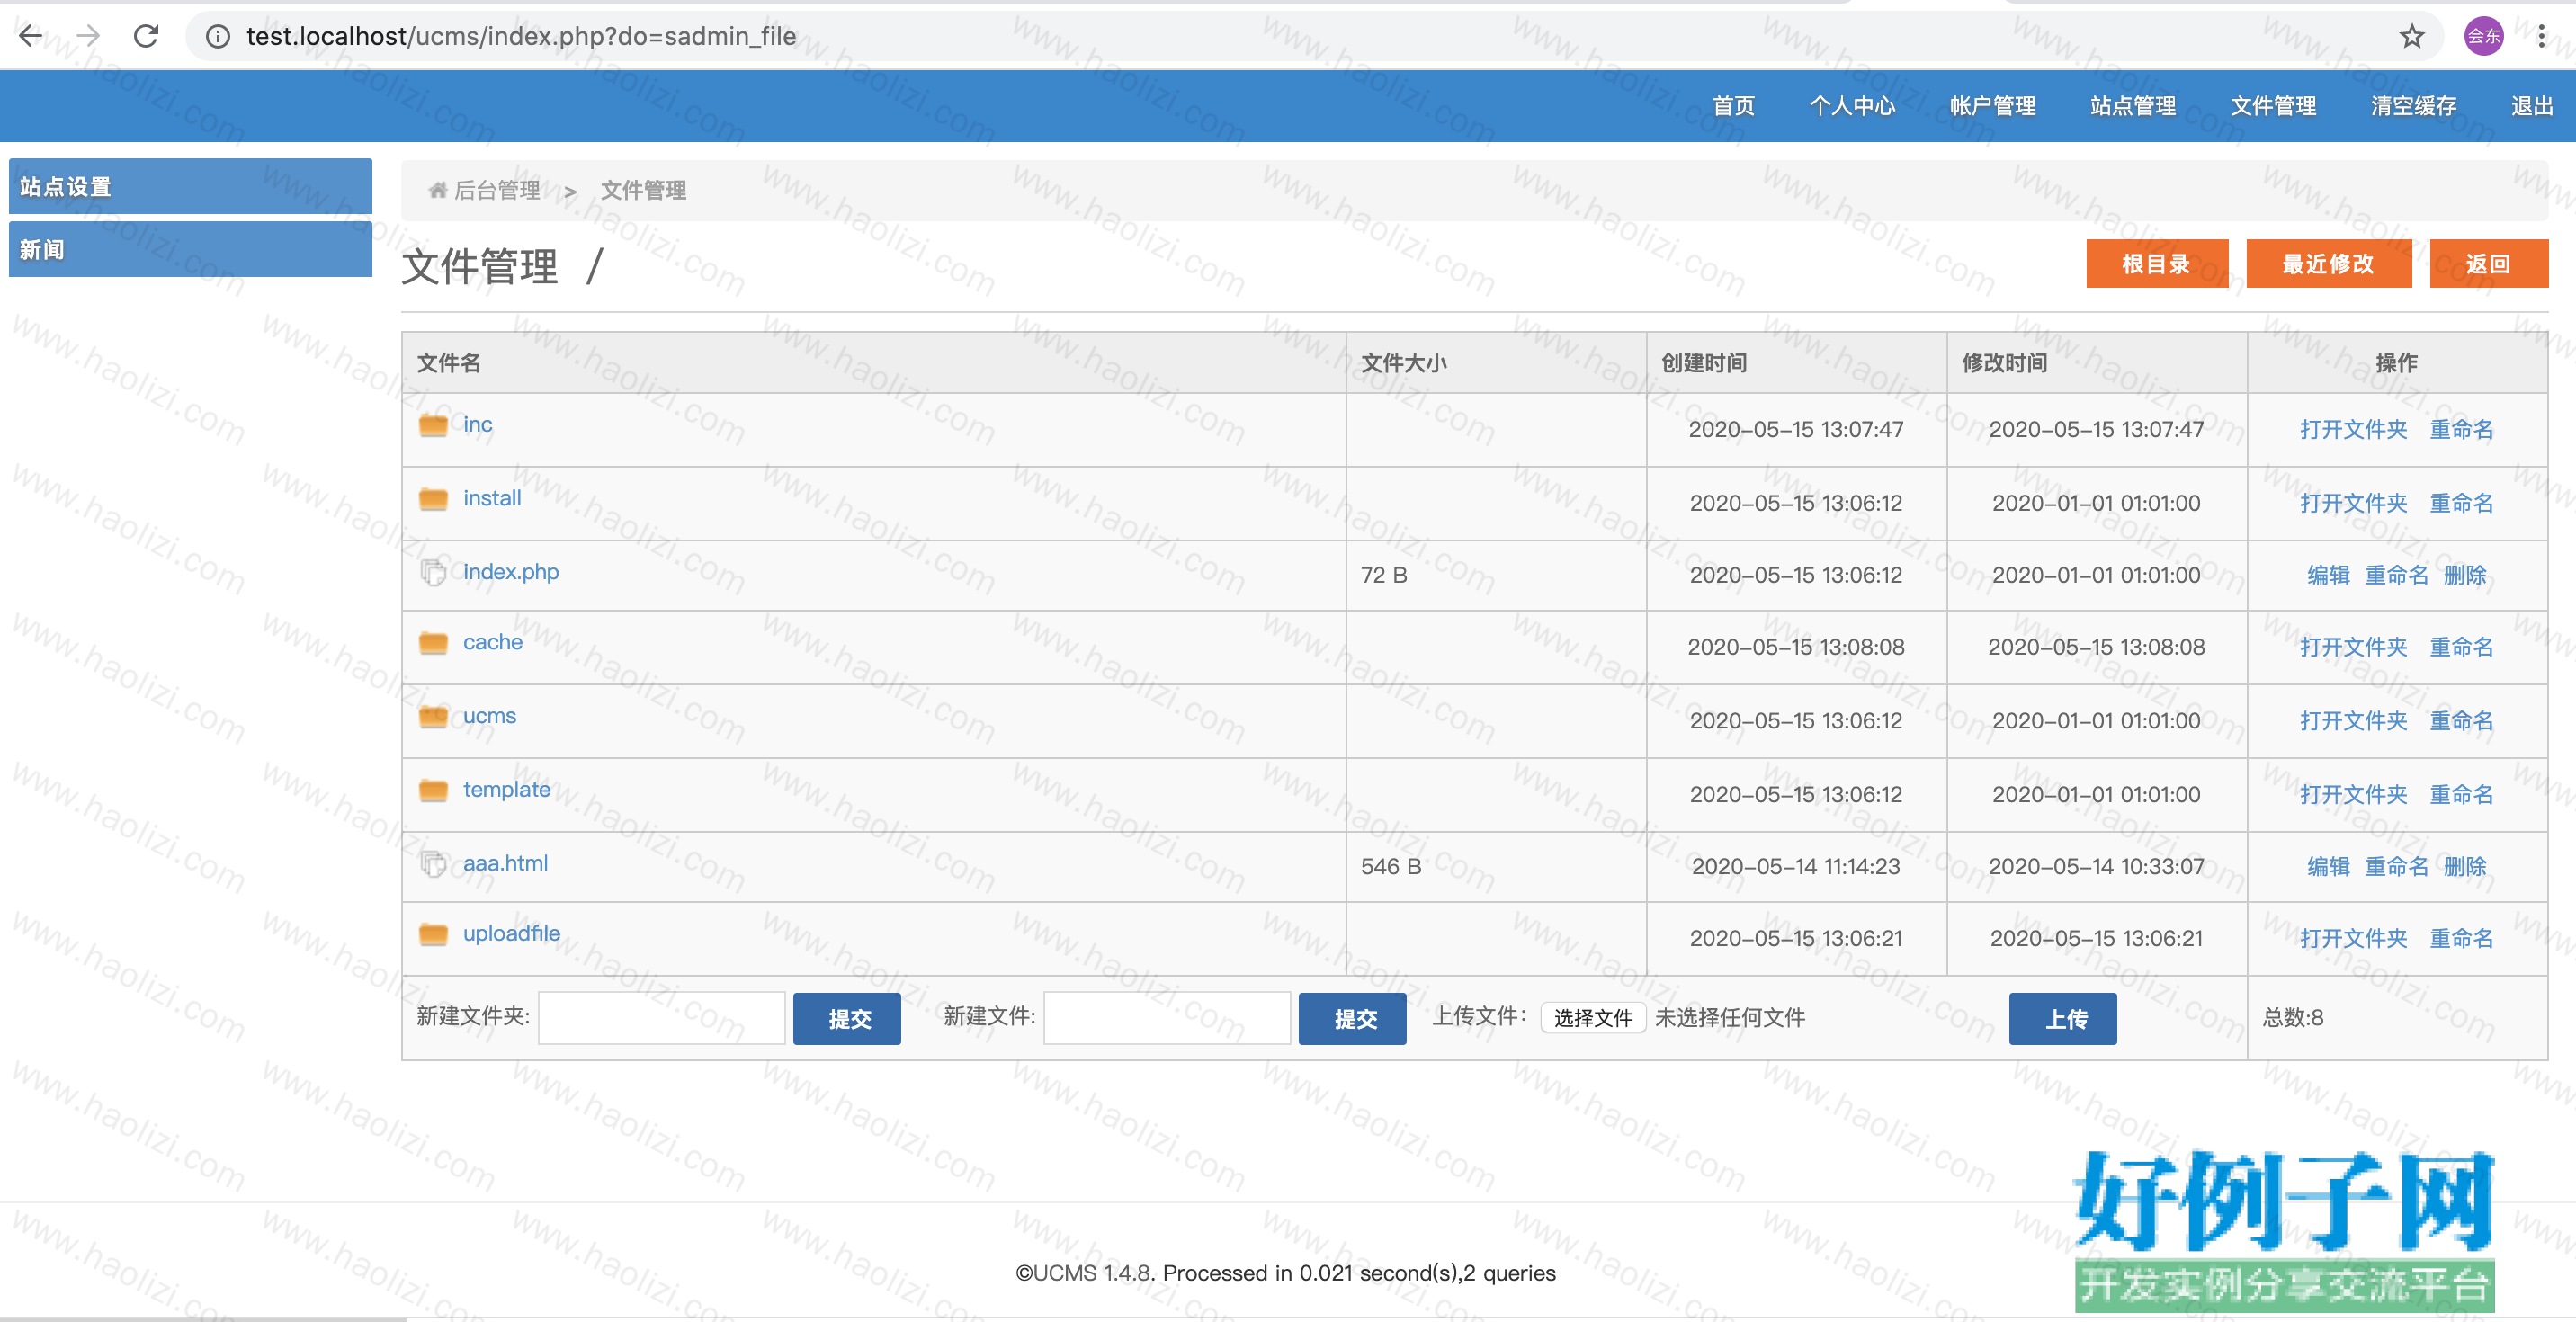Click the inc folder icon
This screenshot has height=1322, width=2576.
(x=433, y=425)
